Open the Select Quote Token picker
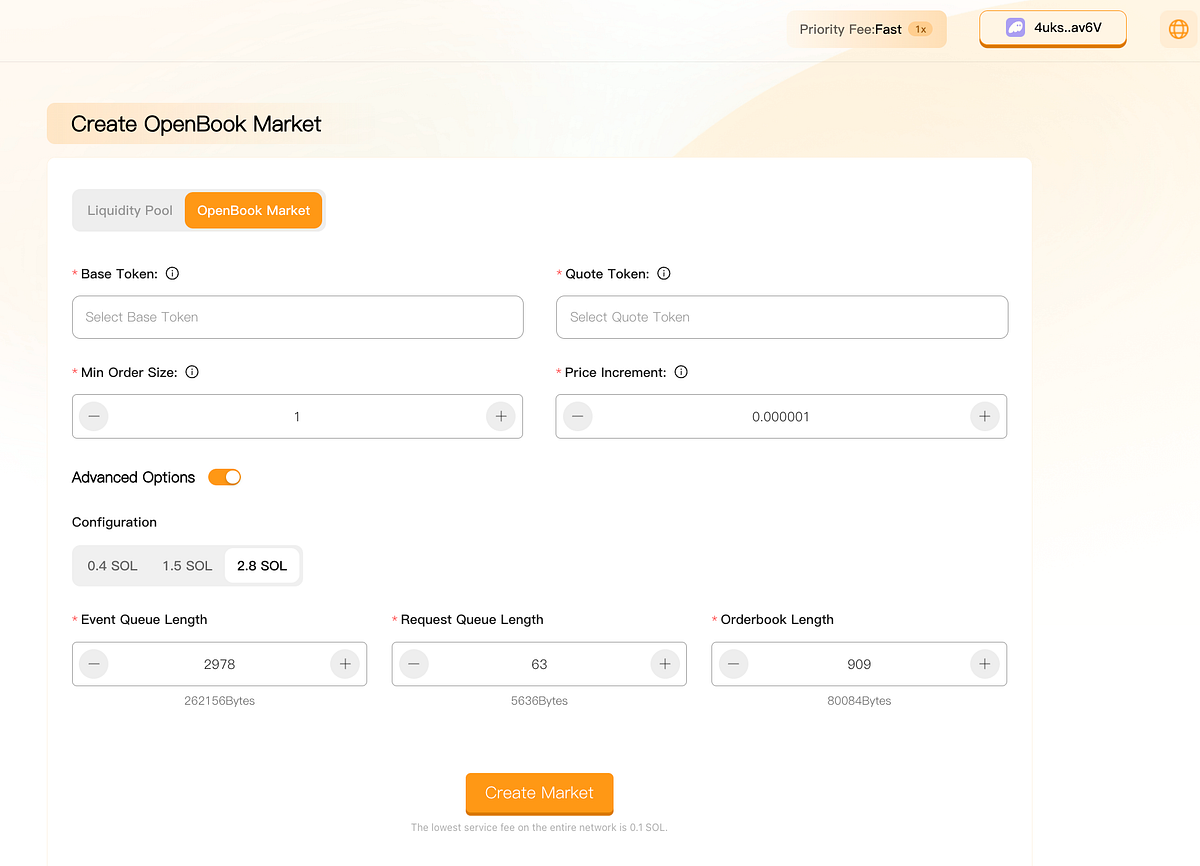1200x866 pixels. click(781, 316)
